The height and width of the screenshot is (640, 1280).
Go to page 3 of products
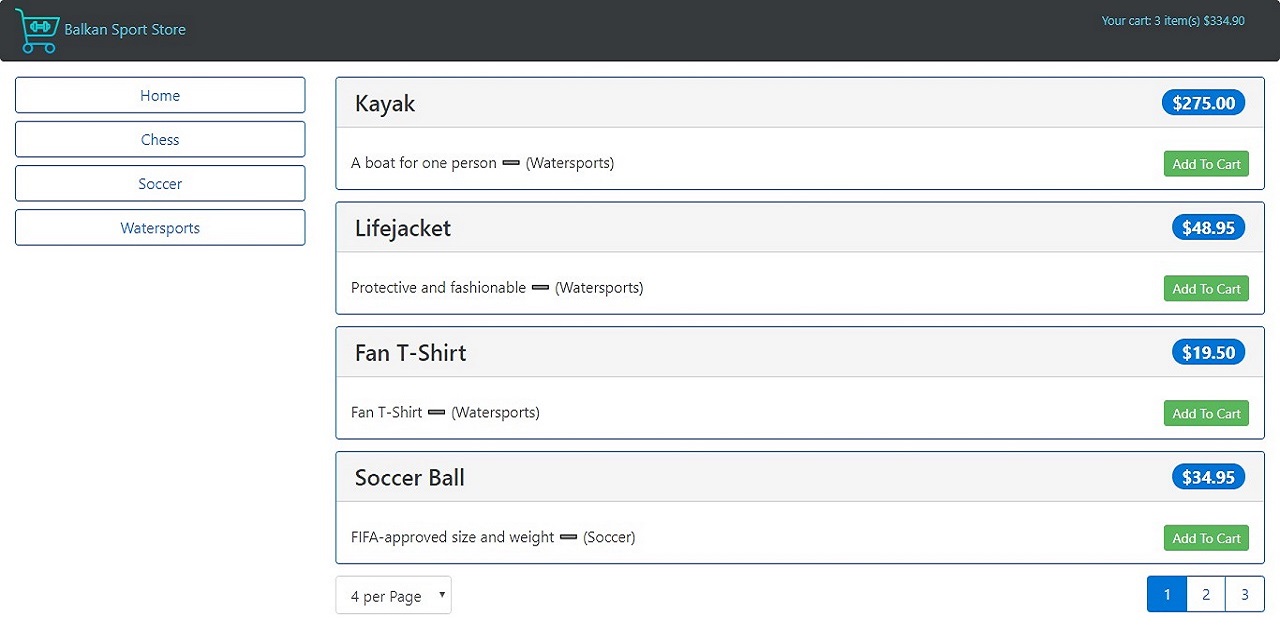point(1244,594)
